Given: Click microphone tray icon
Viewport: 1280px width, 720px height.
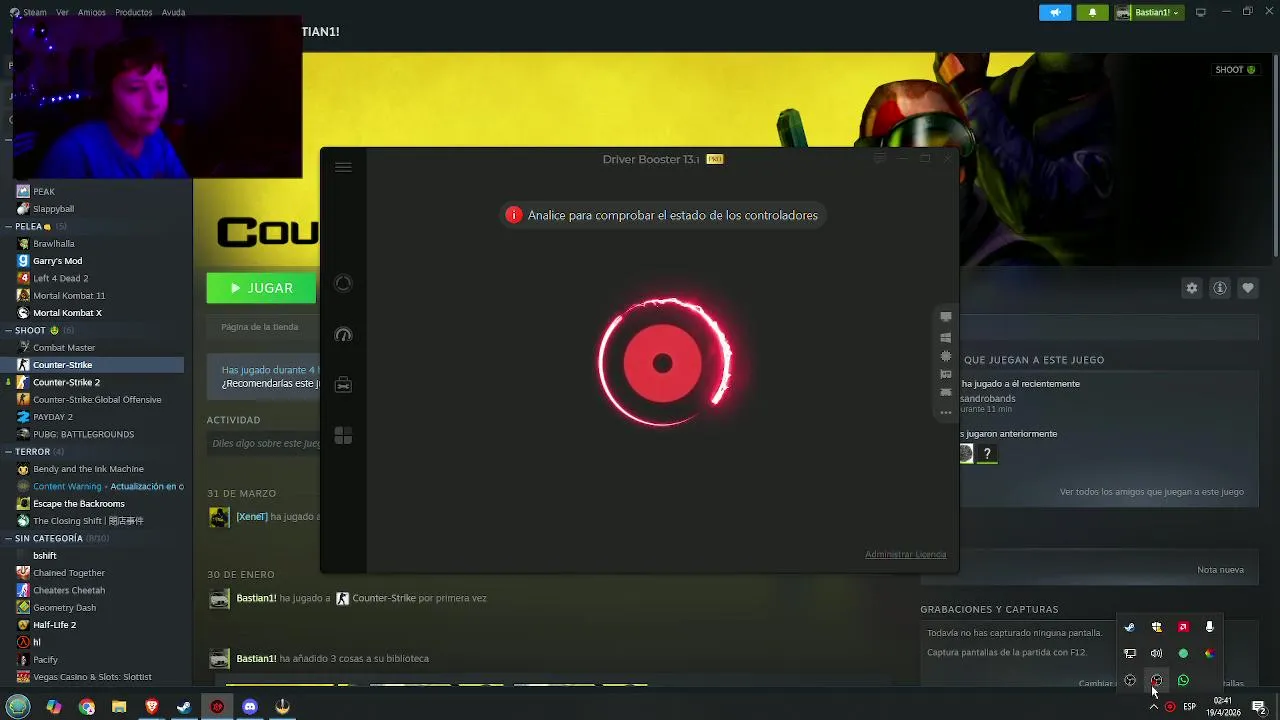Looking at the screenshot, I should tap(1209, 627).
